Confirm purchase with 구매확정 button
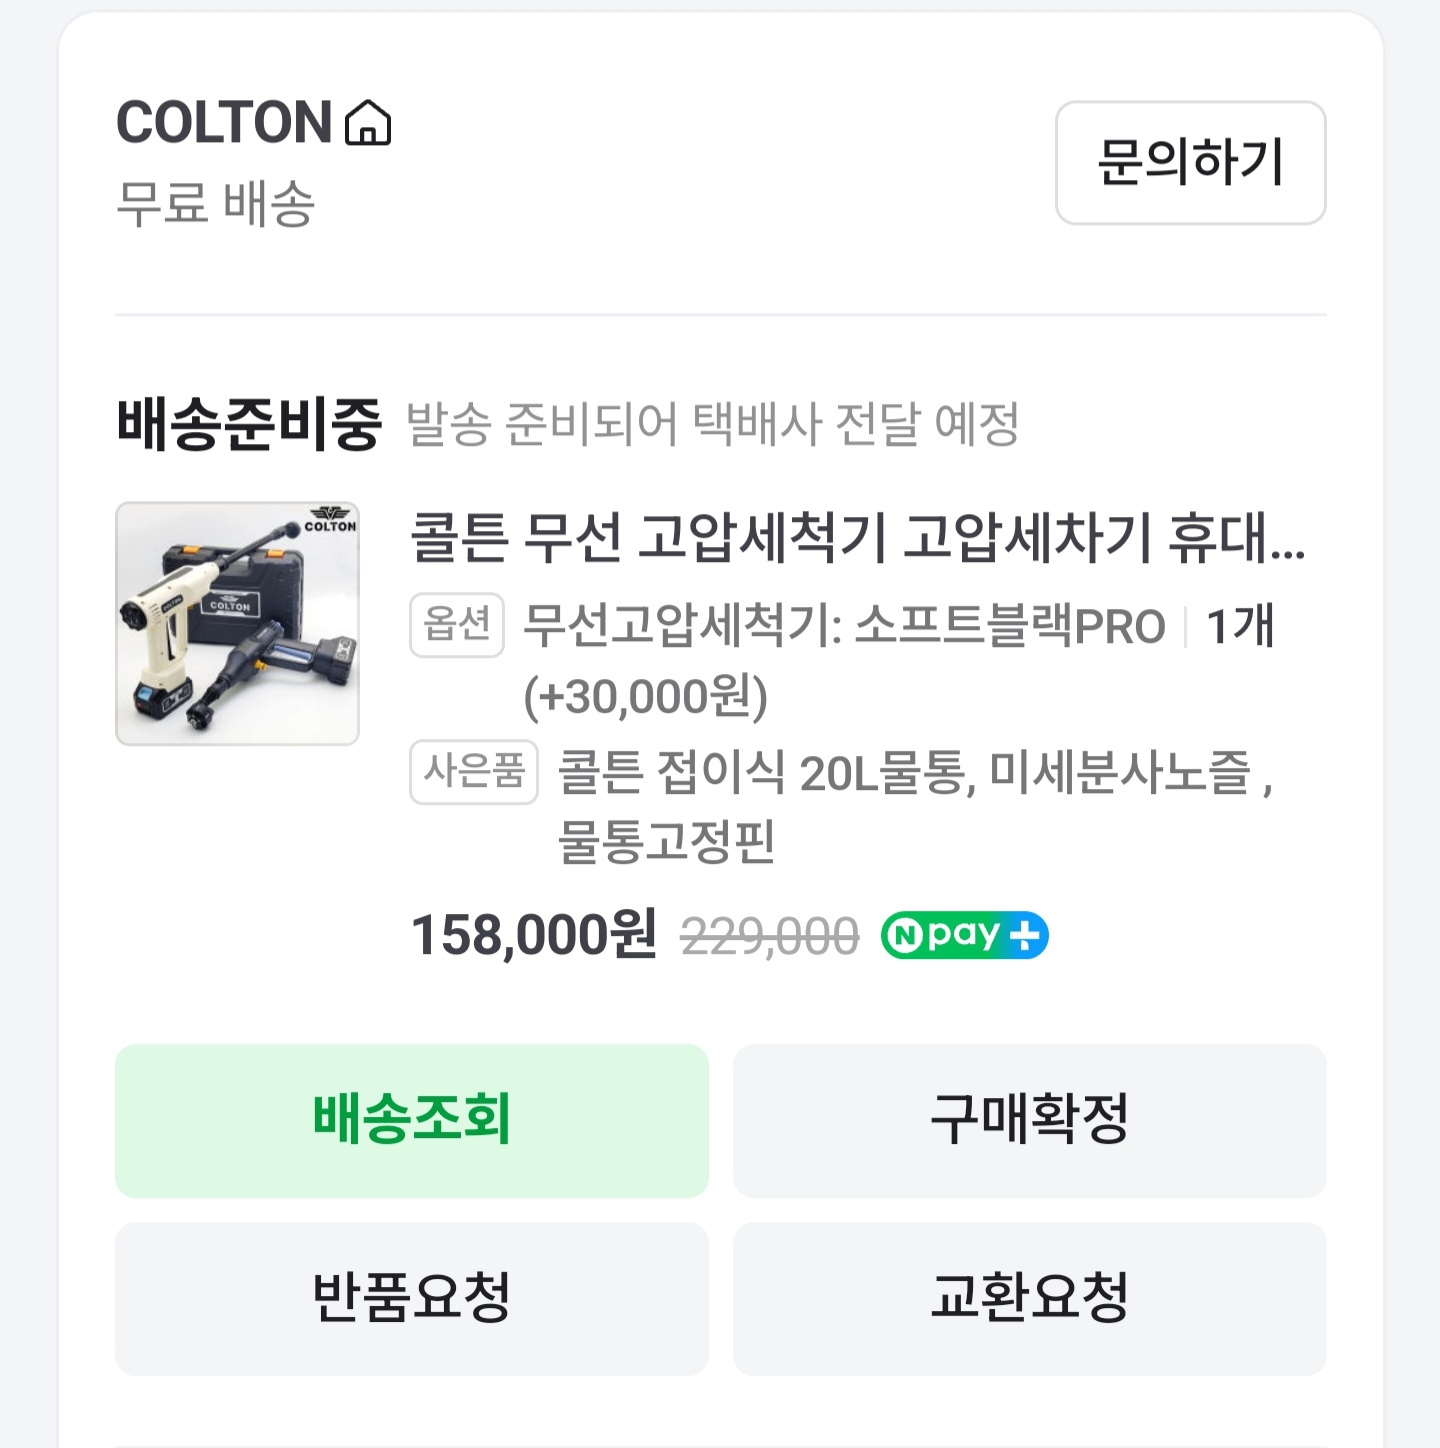1440x1448 pixels. click(x=1029, y=1120)
